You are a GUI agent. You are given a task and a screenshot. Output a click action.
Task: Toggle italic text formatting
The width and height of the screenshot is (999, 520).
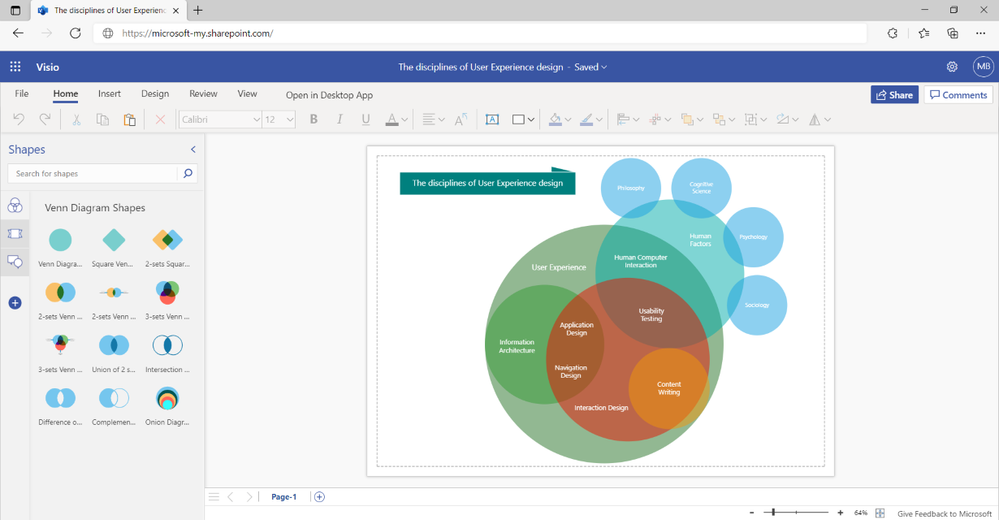click(x=340, y=120)
